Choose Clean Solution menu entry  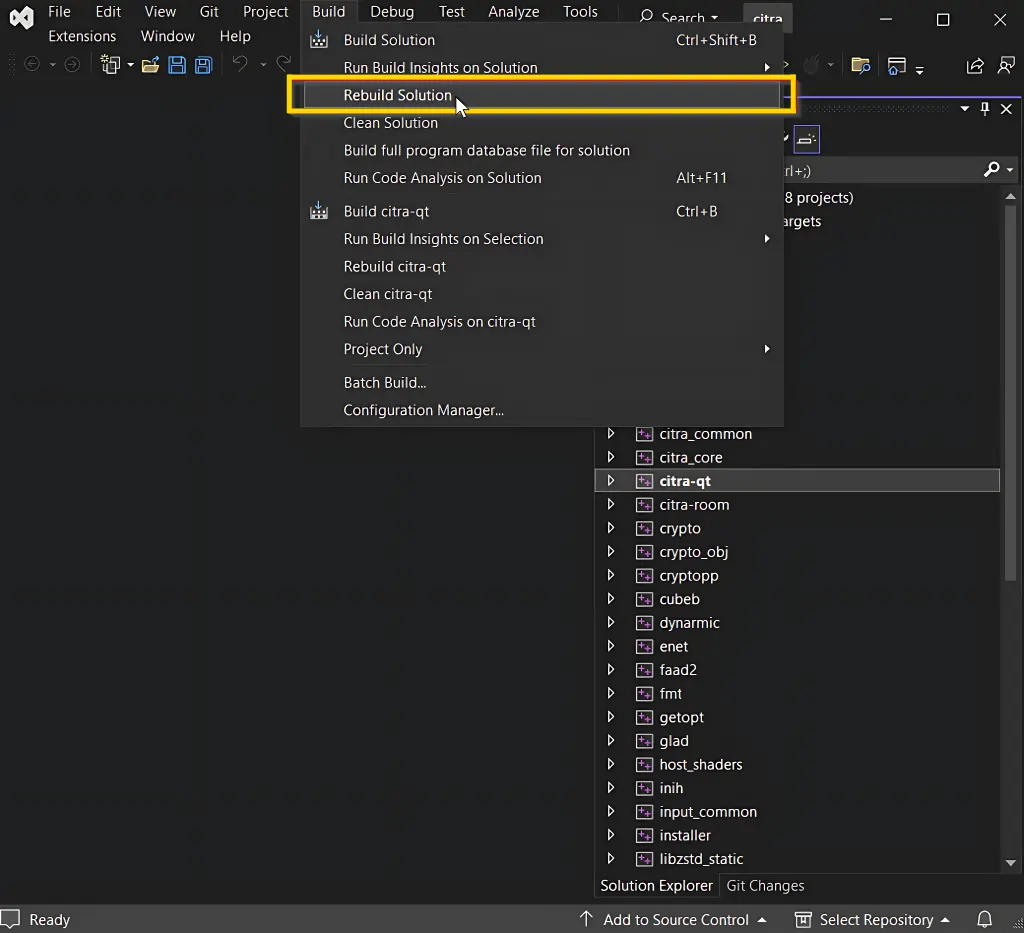click(390, 123)
